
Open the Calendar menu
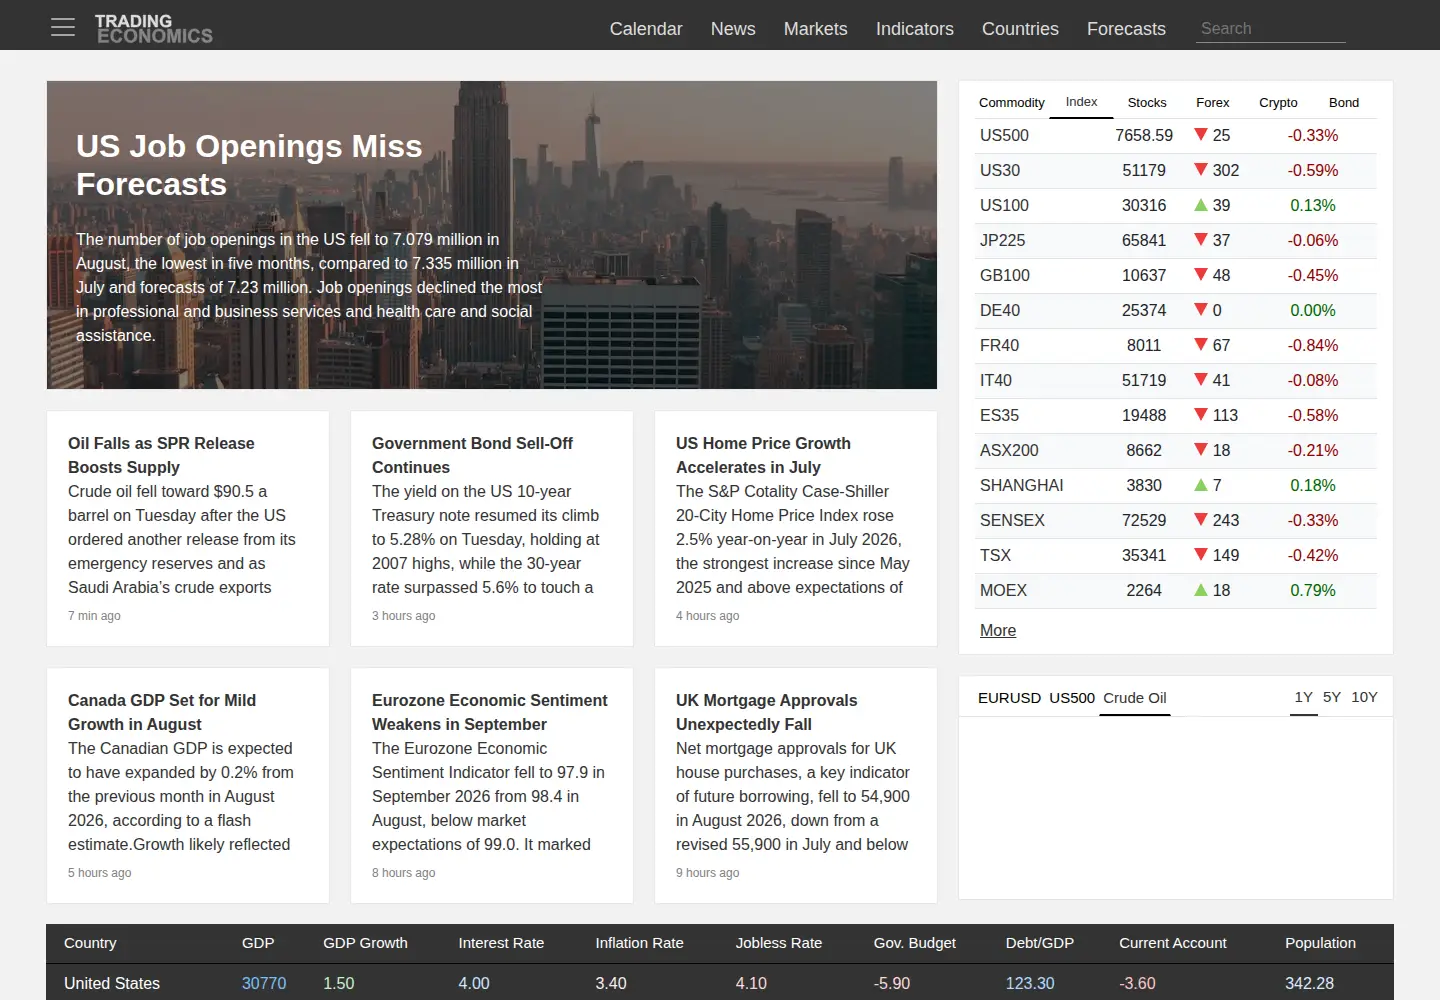646,29
